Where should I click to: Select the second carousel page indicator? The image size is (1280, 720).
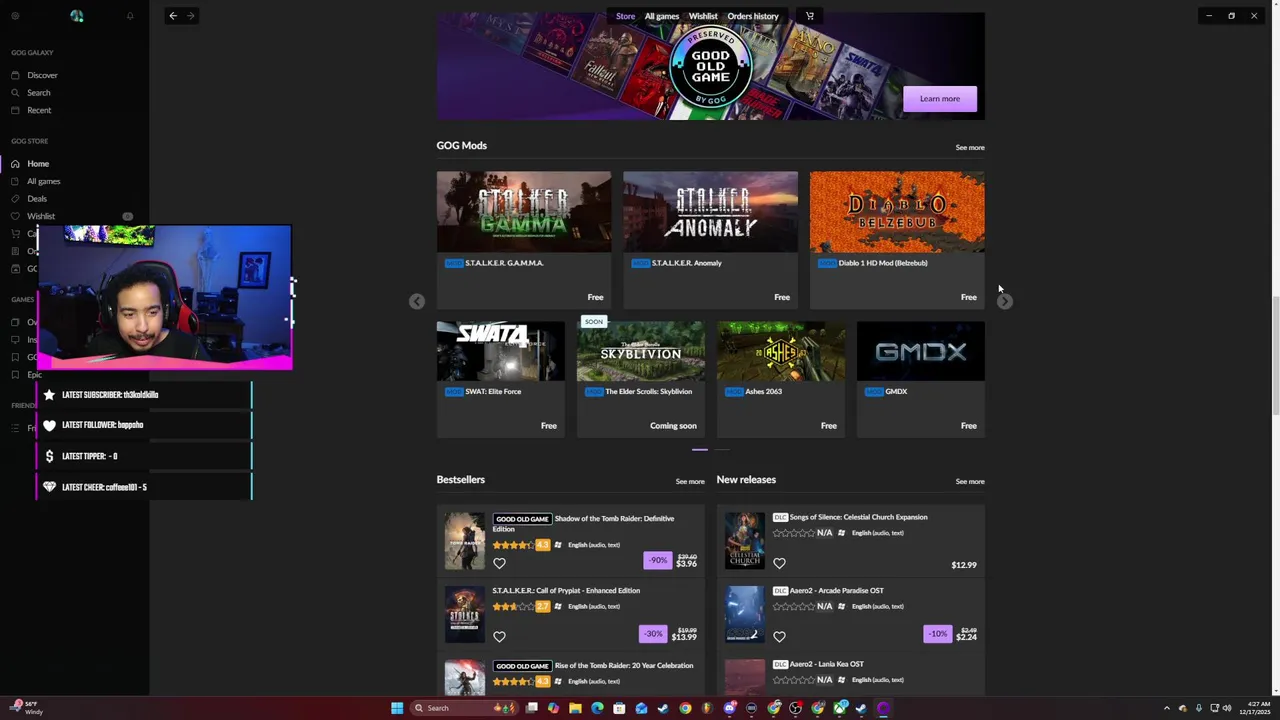722,450
